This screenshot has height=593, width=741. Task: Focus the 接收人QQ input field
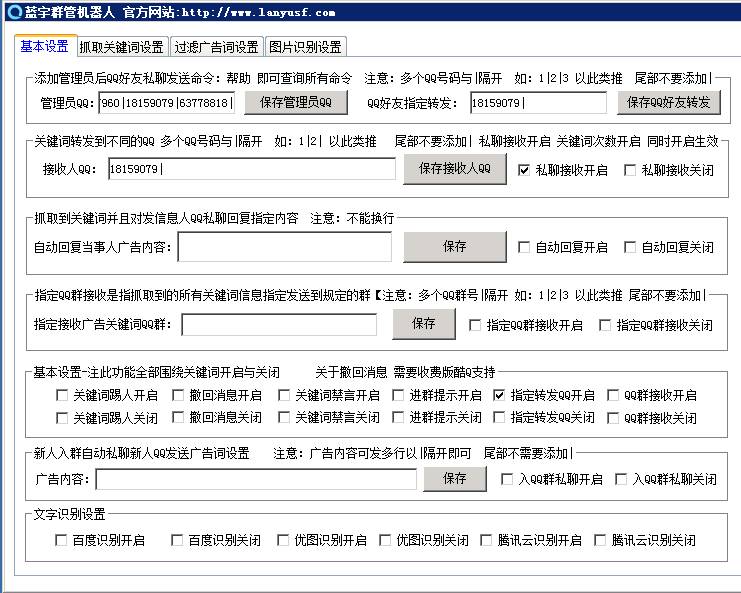pos(252,169)
